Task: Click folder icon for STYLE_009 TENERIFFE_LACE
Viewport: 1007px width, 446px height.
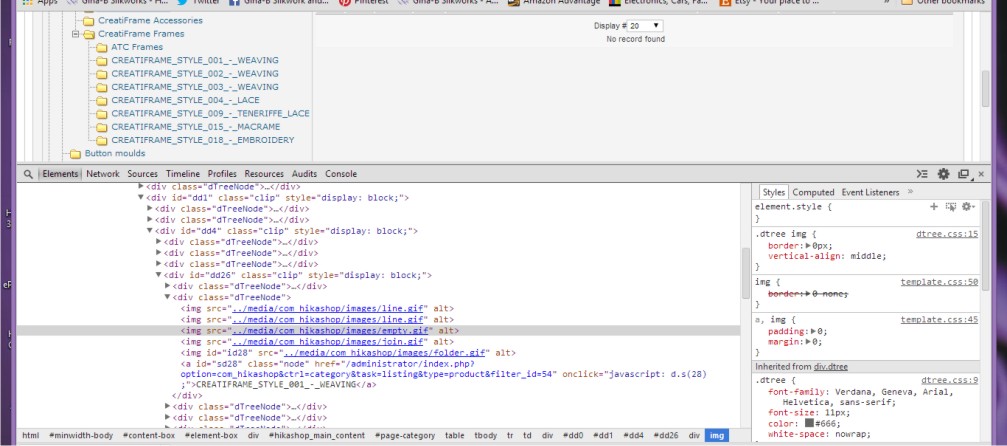Action: coord(101,114)
